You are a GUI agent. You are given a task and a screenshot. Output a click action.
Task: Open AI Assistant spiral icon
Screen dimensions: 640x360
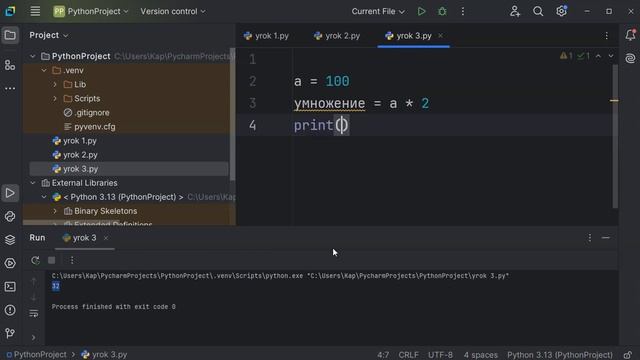pyautogui.click(x=630, y=58)
